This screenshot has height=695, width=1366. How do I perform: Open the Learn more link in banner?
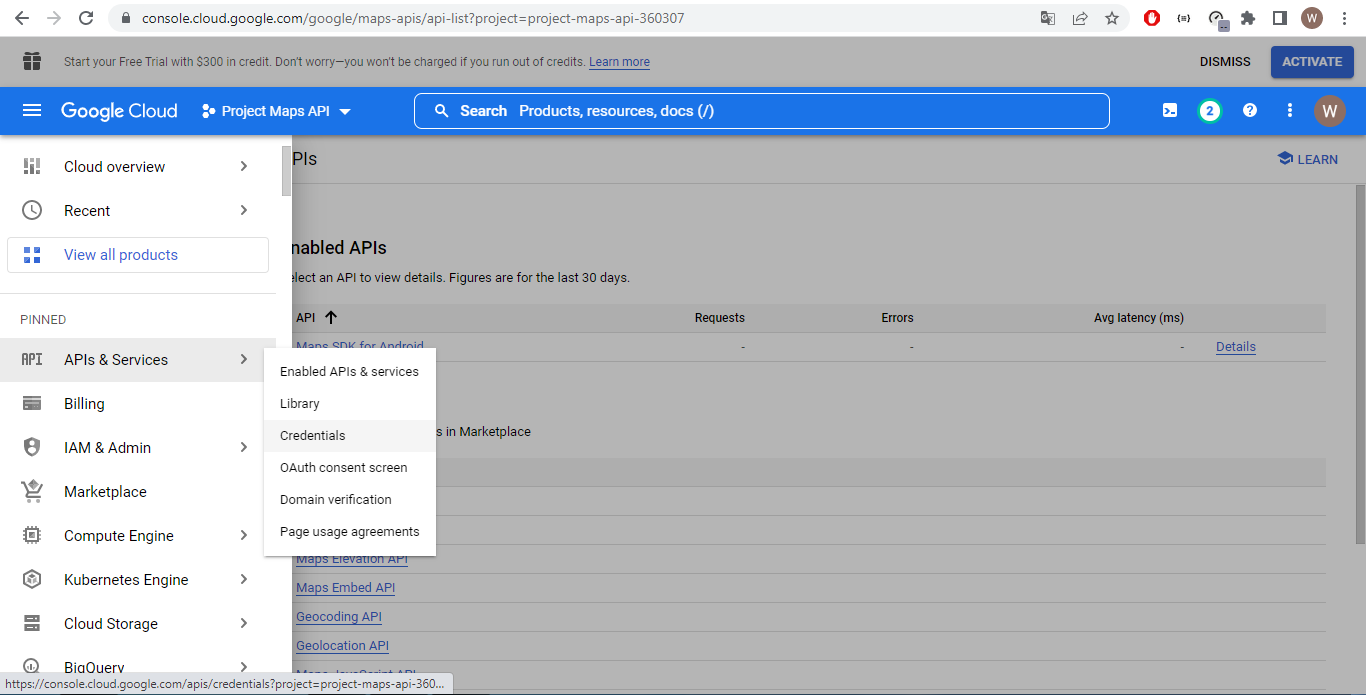[x=619, y=62]
